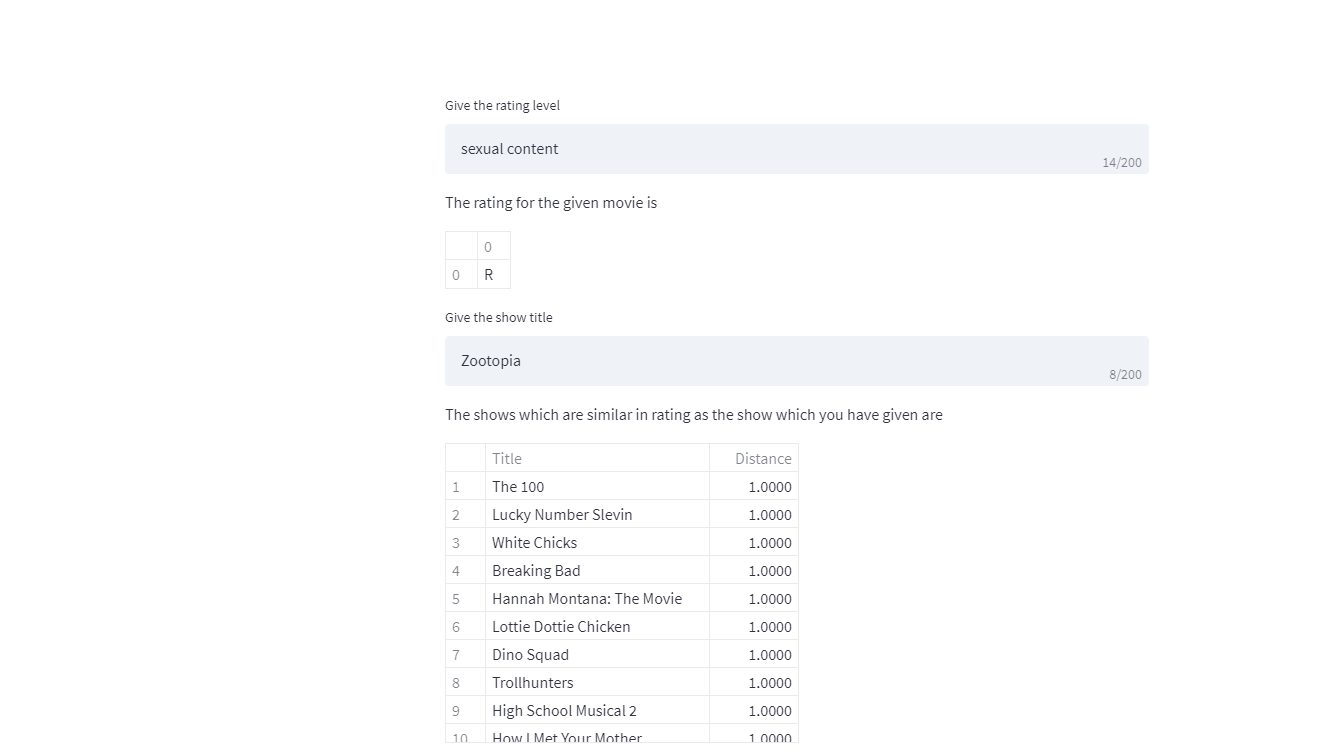The image size is (1334, 754).
Task: Select 'Hannah Montana: The Movie' row title
Action: (x=587, y=598)
